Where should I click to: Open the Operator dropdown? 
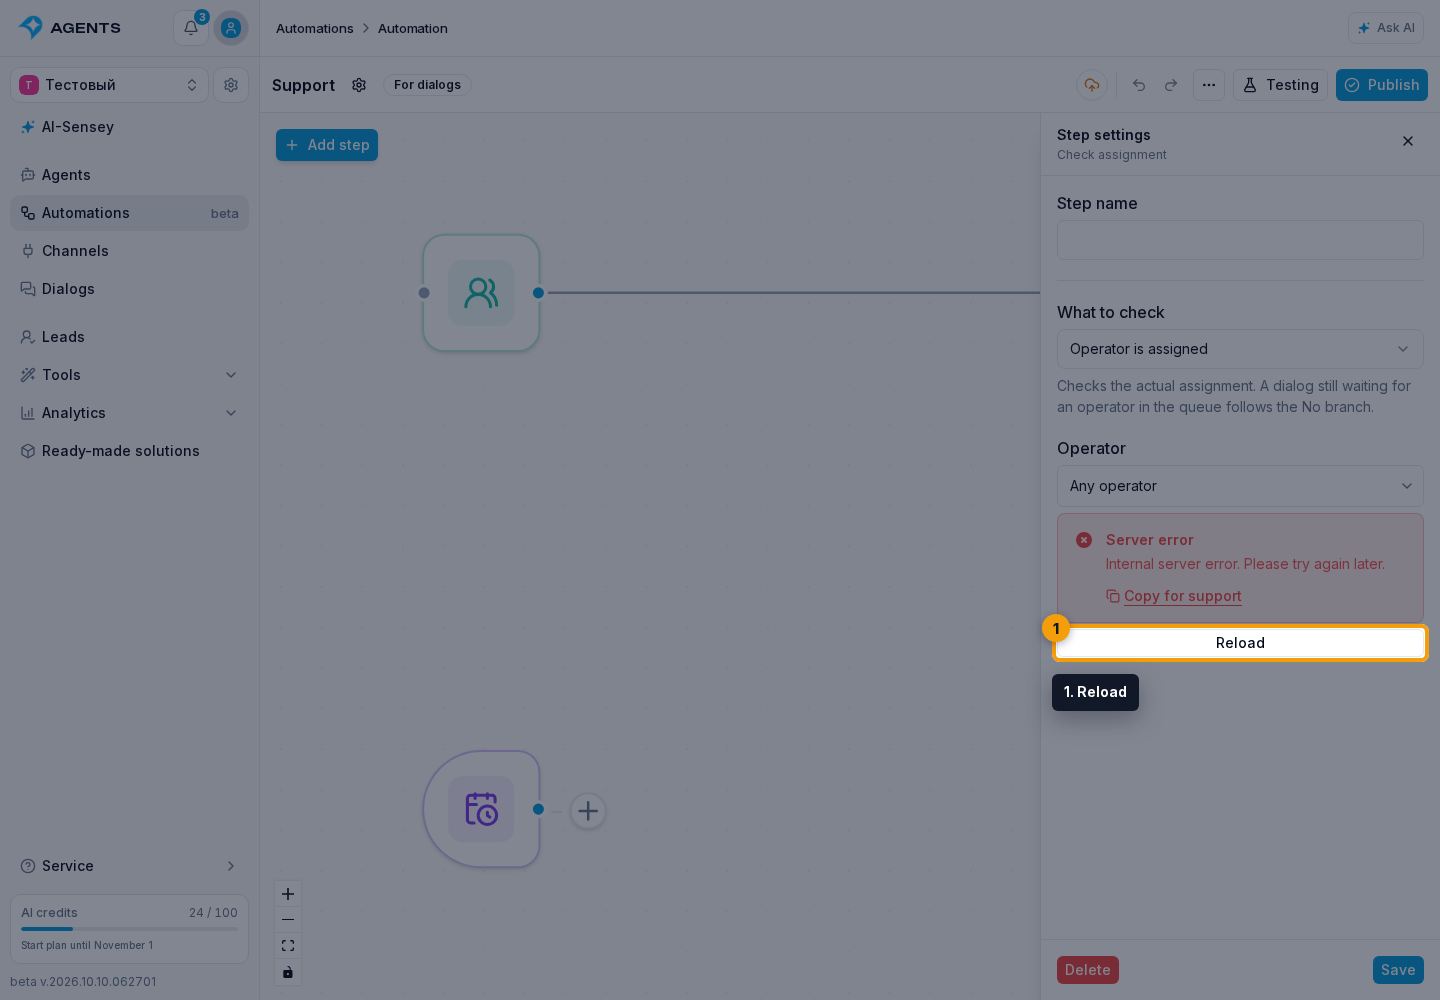click(1240, 486)
